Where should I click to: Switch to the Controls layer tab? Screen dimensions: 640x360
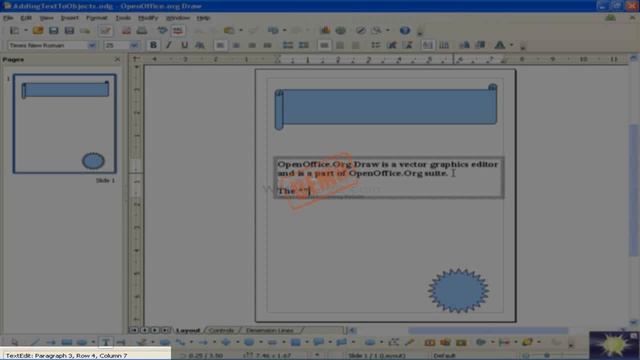(222, 330)
